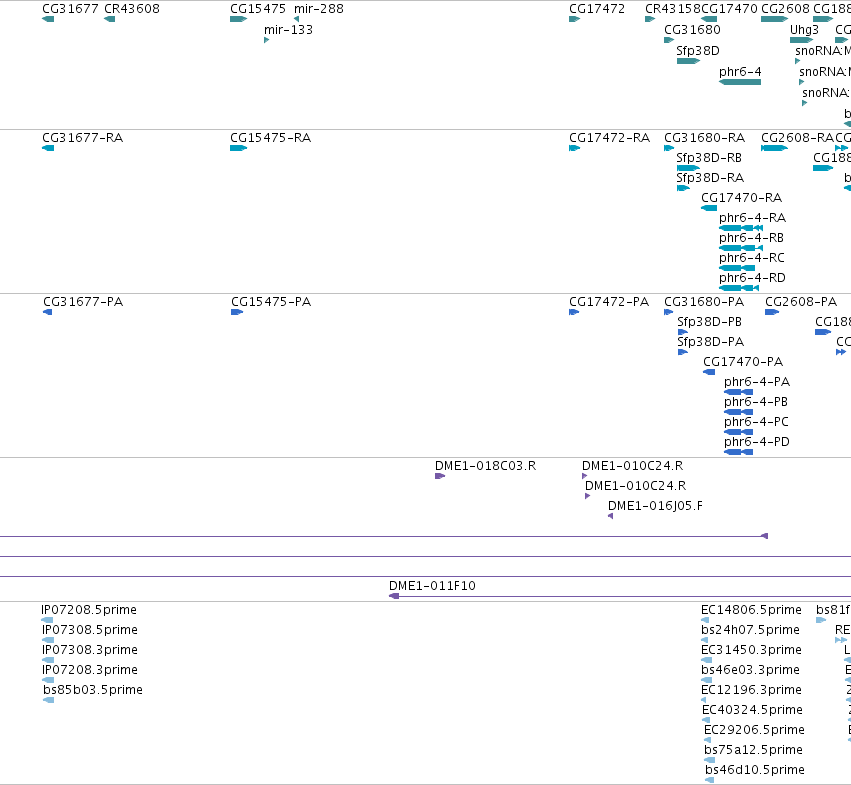Click the CG2608-PA protein label
851x785 pixels.
[801, 302]
